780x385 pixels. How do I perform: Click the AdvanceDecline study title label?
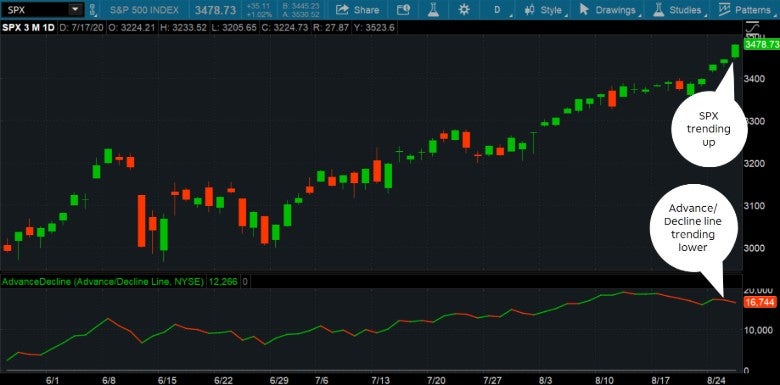[x=103, y=282]
